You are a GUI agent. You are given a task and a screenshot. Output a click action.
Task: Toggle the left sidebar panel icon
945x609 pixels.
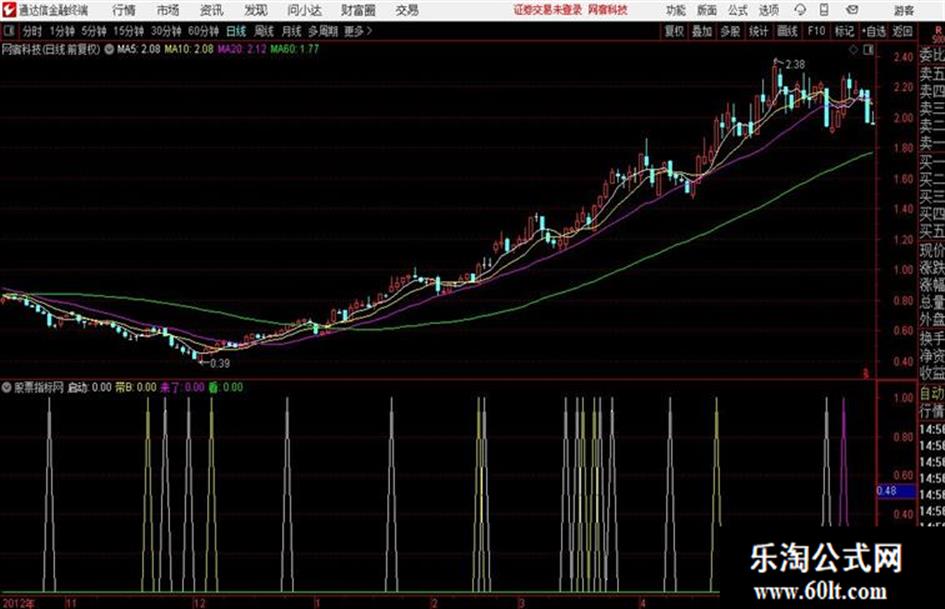coord(9,31)
